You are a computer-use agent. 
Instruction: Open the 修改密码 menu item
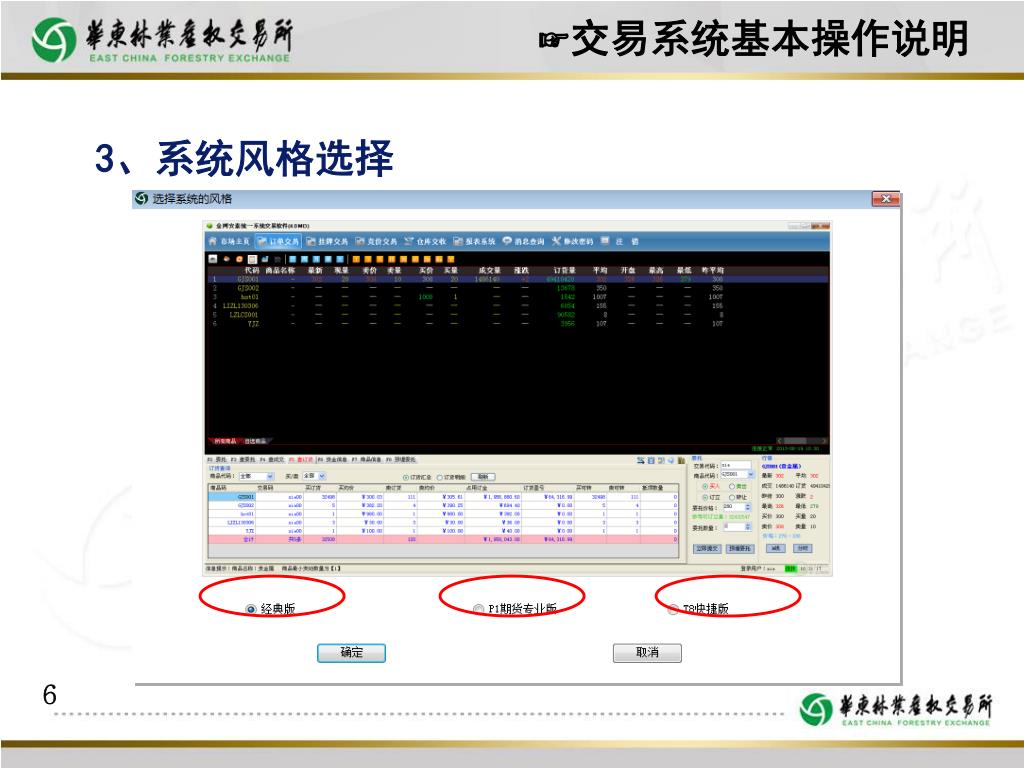pos(573,242)
